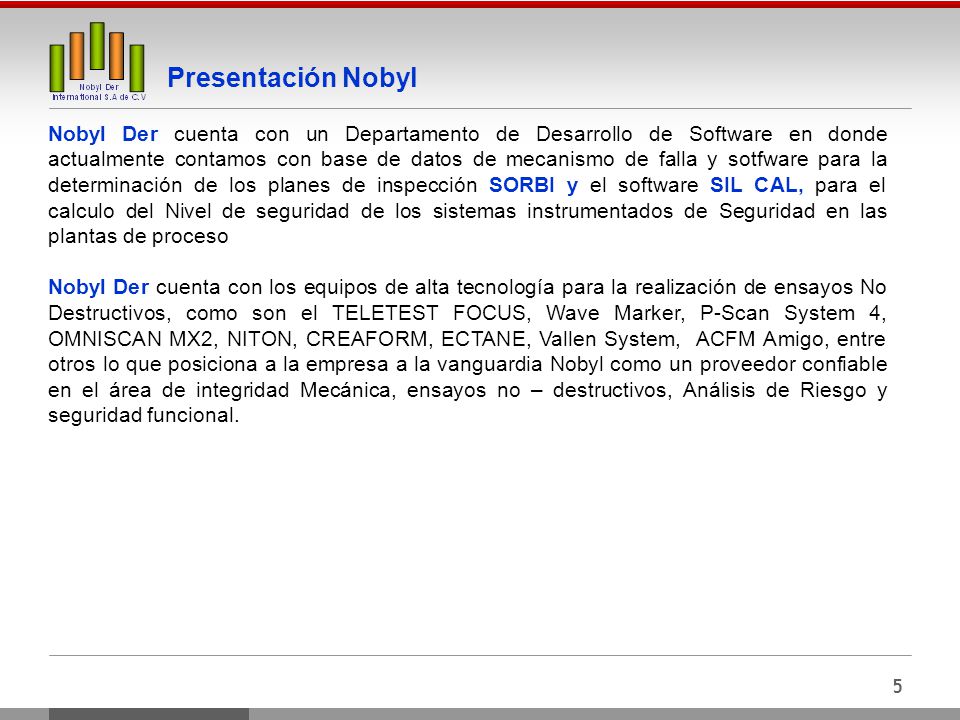Click 'Nobyl Der' starting the second paragraph
The image size is (960, 720).
pos(99,287)
